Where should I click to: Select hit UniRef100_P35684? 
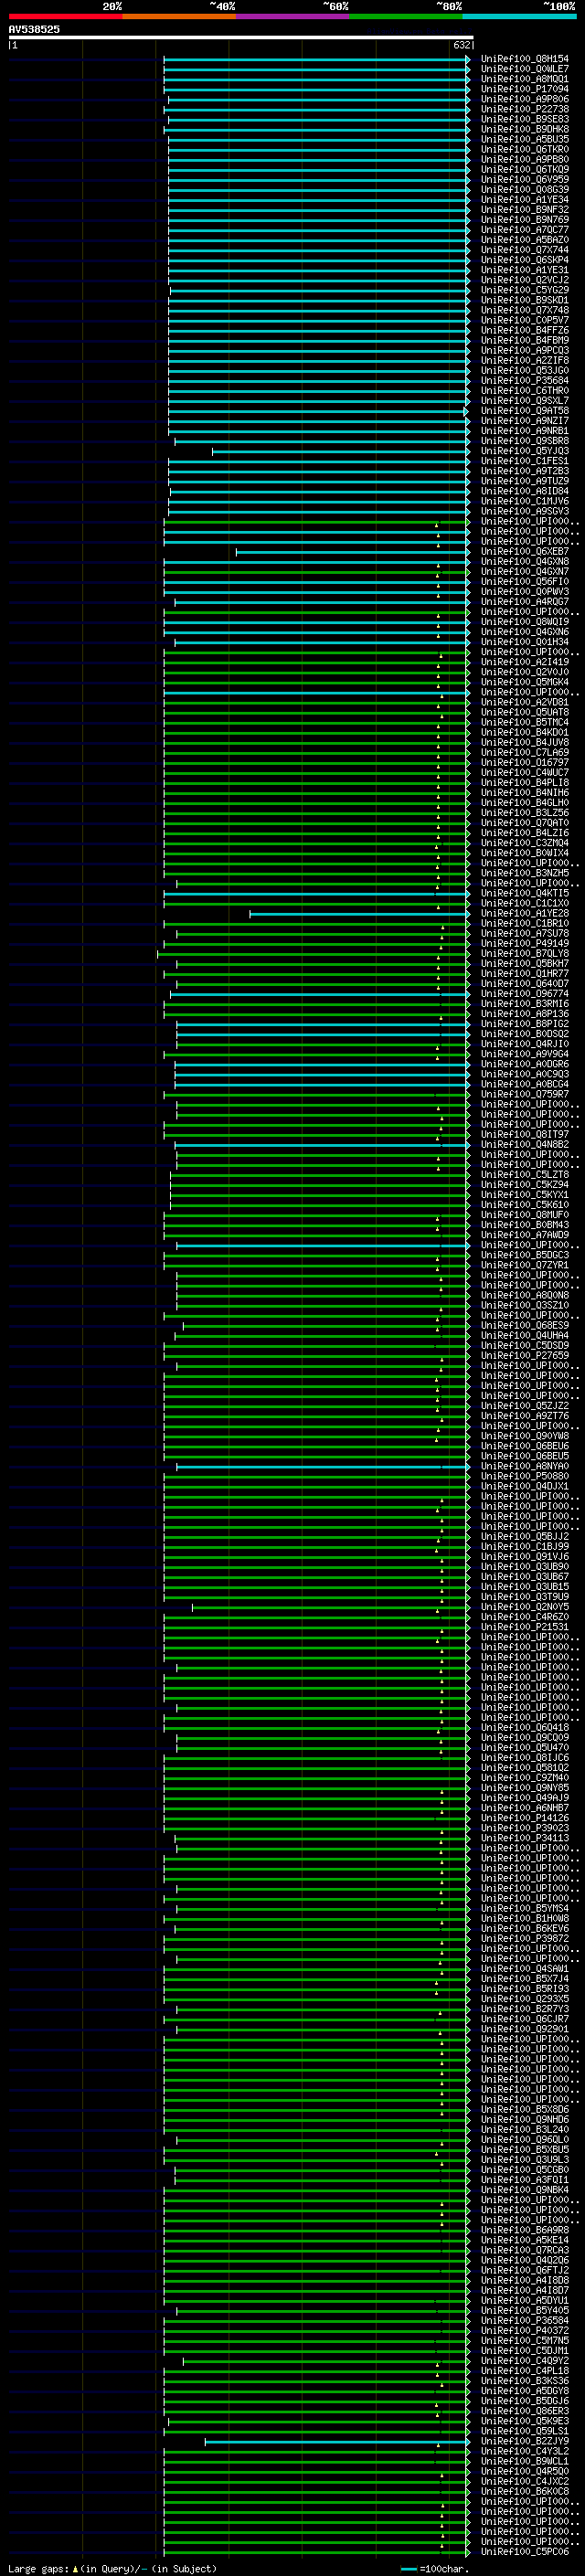click(x=525, y=381)
